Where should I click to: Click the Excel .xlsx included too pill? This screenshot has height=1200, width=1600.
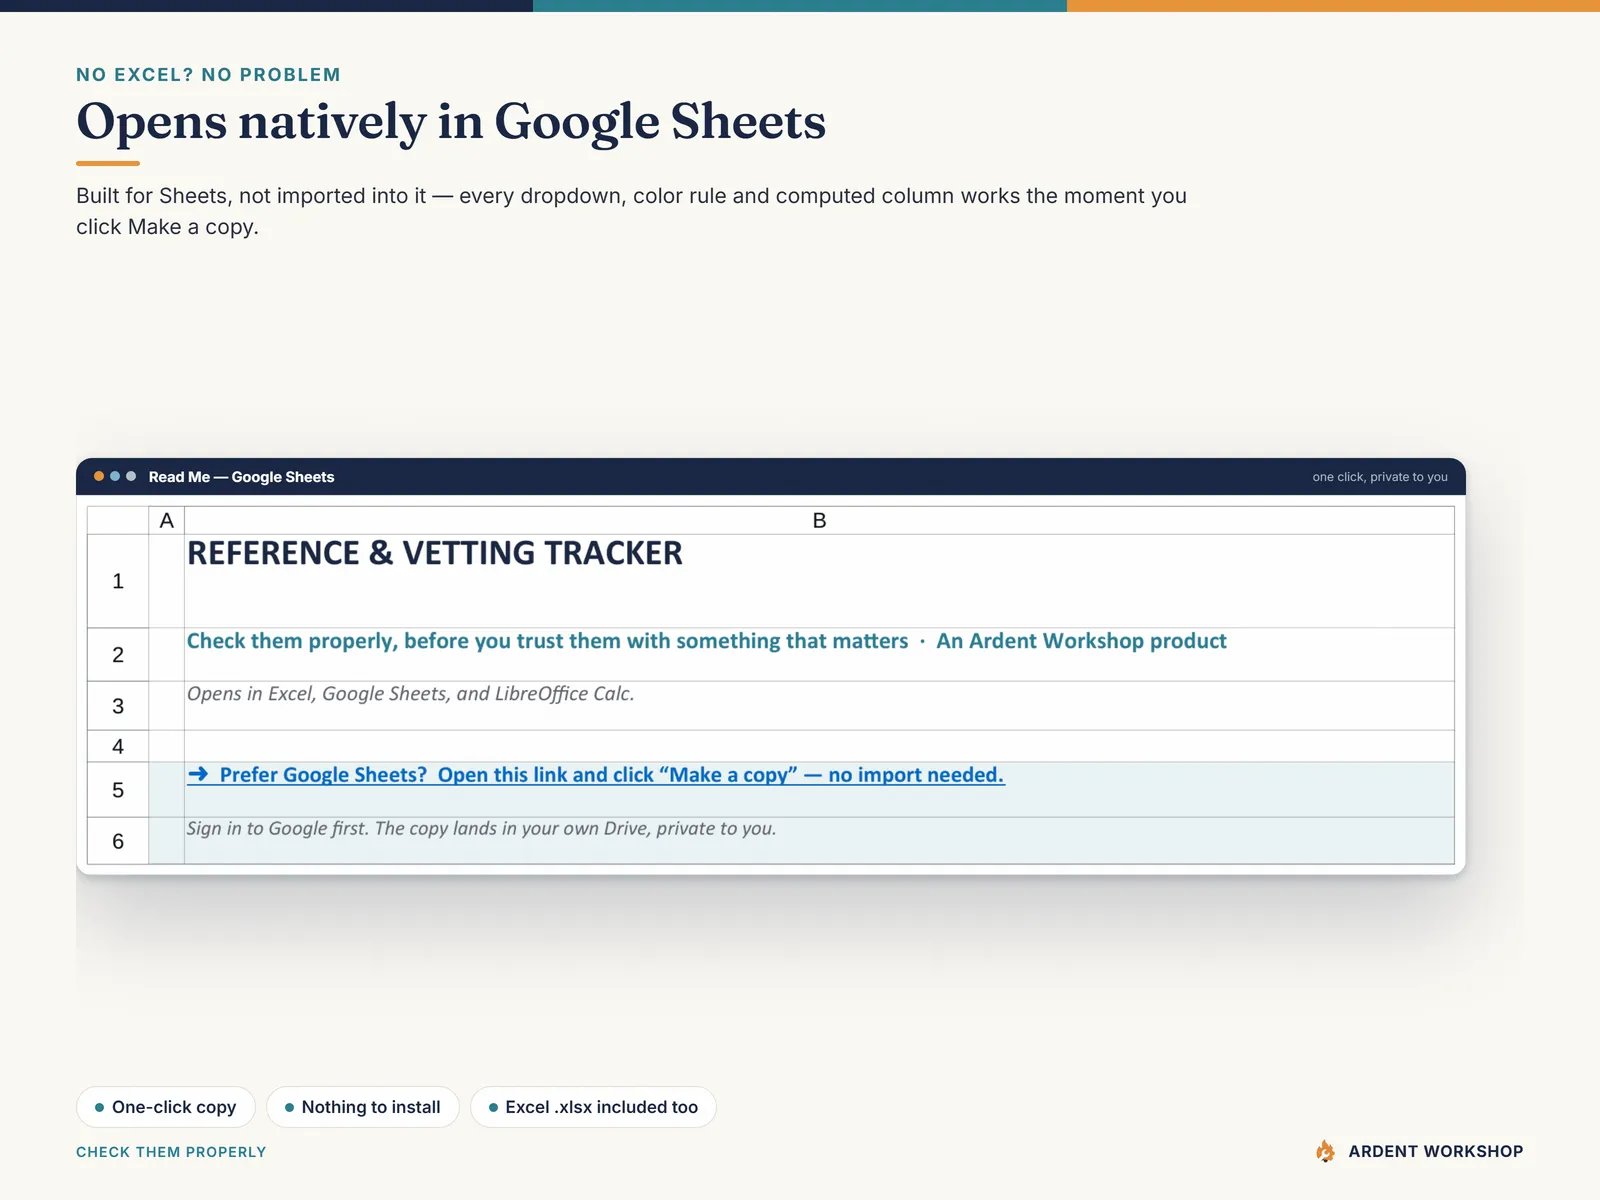593,1107
